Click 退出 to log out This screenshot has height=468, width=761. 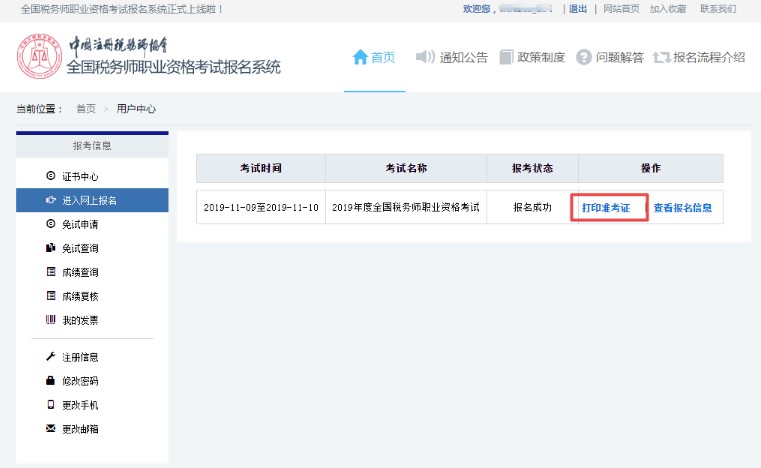(x=578, y=9)
